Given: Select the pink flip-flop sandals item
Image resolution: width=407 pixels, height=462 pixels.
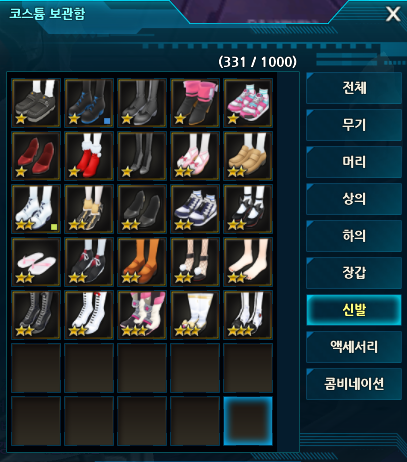Looking at the screenshot, I should click(36, 262).
